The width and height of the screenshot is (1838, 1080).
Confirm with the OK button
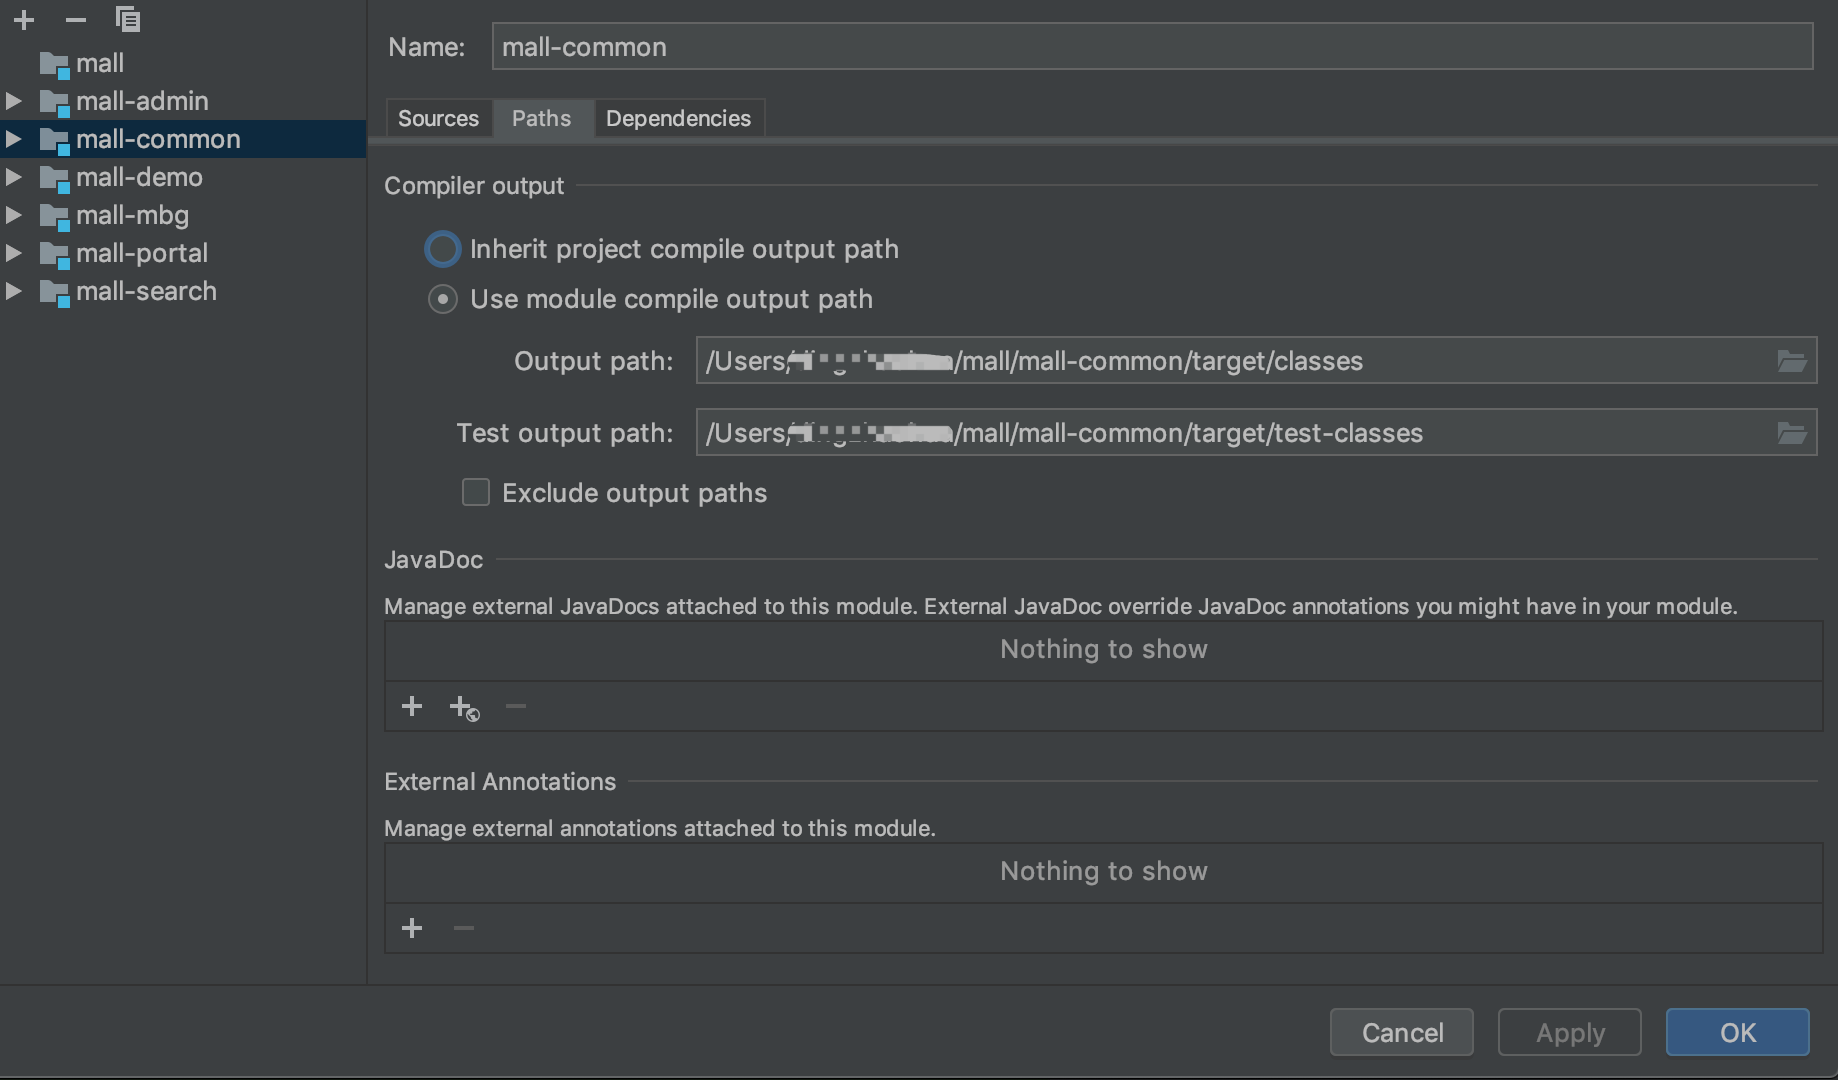tap(1737, 1032)
